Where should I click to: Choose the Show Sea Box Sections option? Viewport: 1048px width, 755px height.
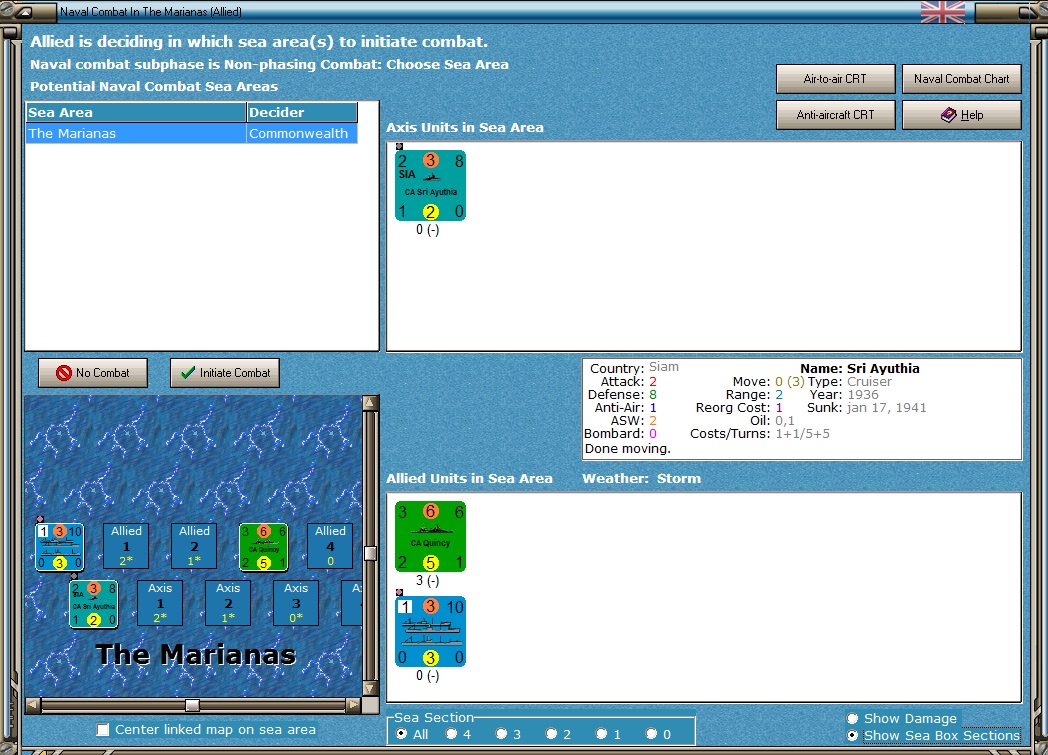click(x=852, y=735)
